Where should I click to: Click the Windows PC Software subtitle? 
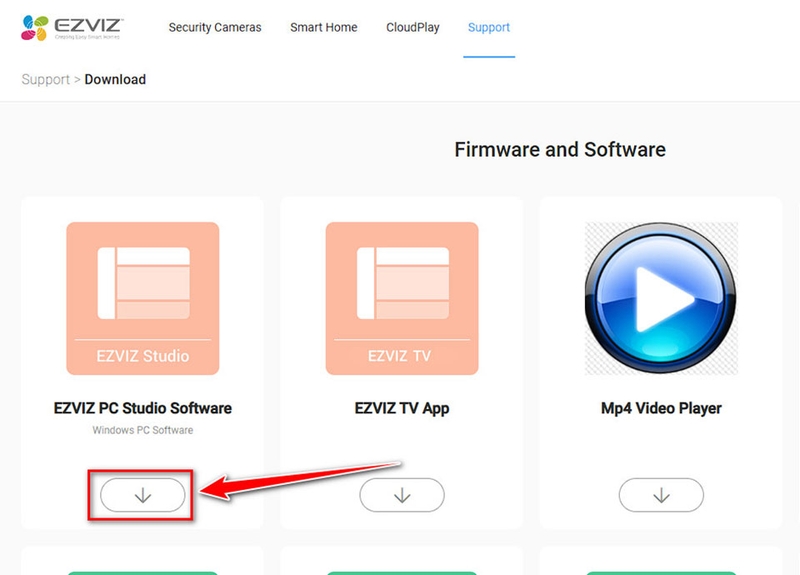click(x=143, y=430)
